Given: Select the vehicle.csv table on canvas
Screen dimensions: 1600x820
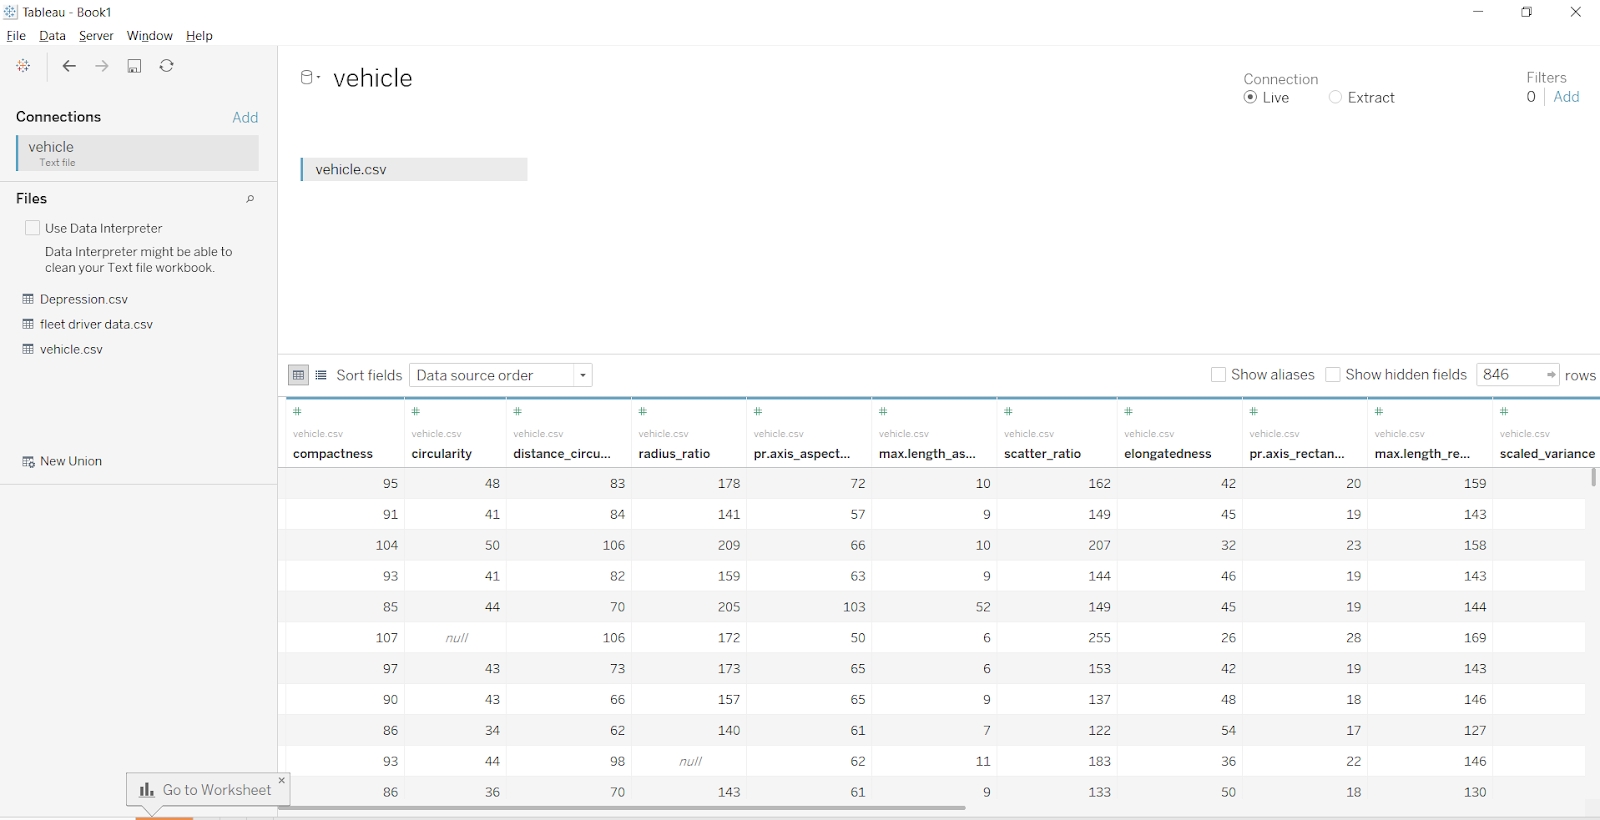Looking at the screenshot, I should tap(414, 170).
